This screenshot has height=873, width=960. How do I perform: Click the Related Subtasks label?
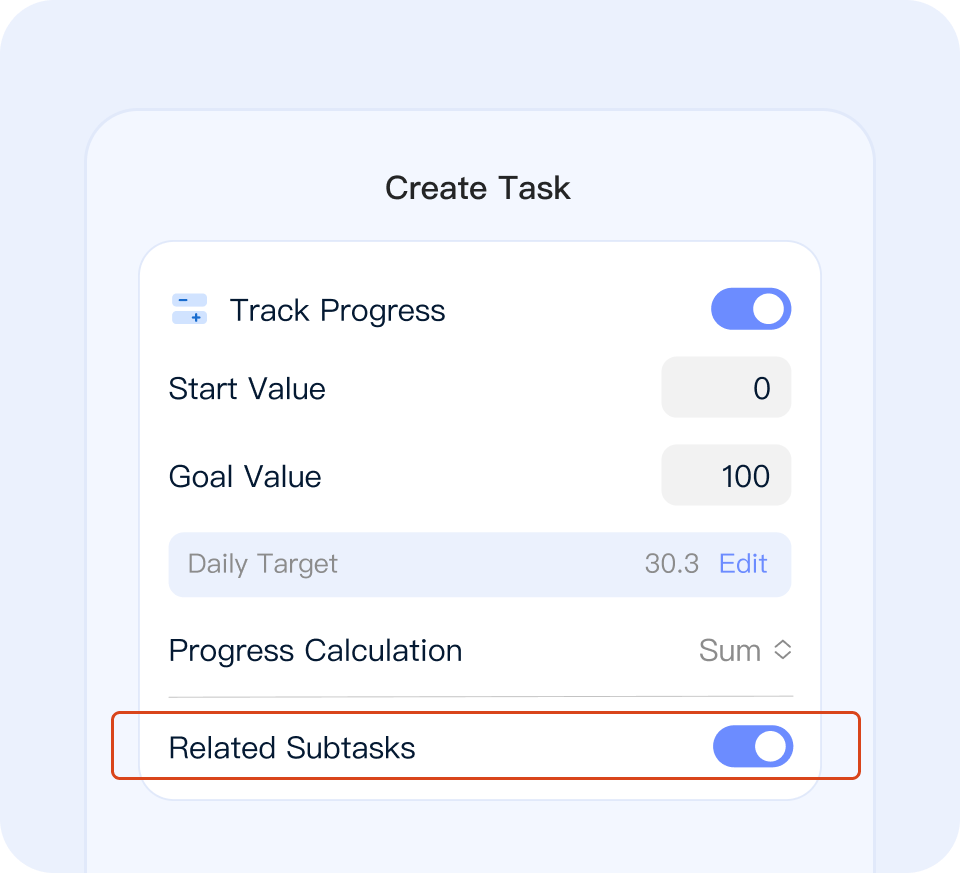pos(292,747)
